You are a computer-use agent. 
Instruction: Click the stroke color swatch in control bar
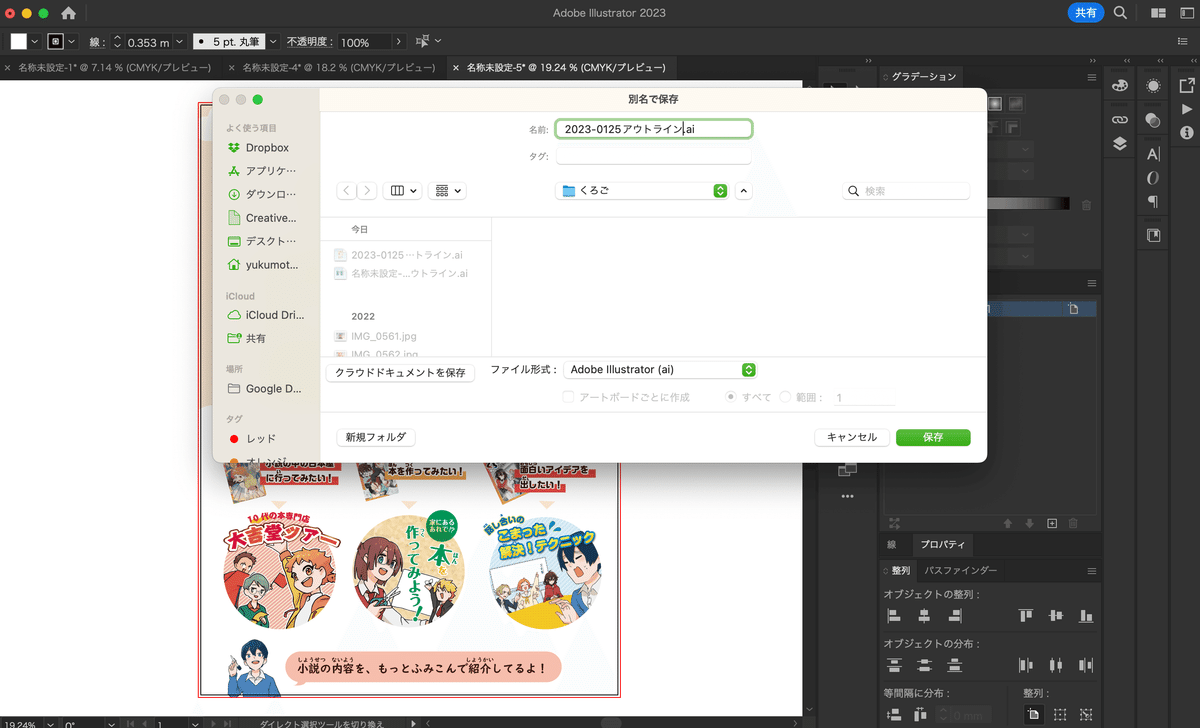[56, 42]
